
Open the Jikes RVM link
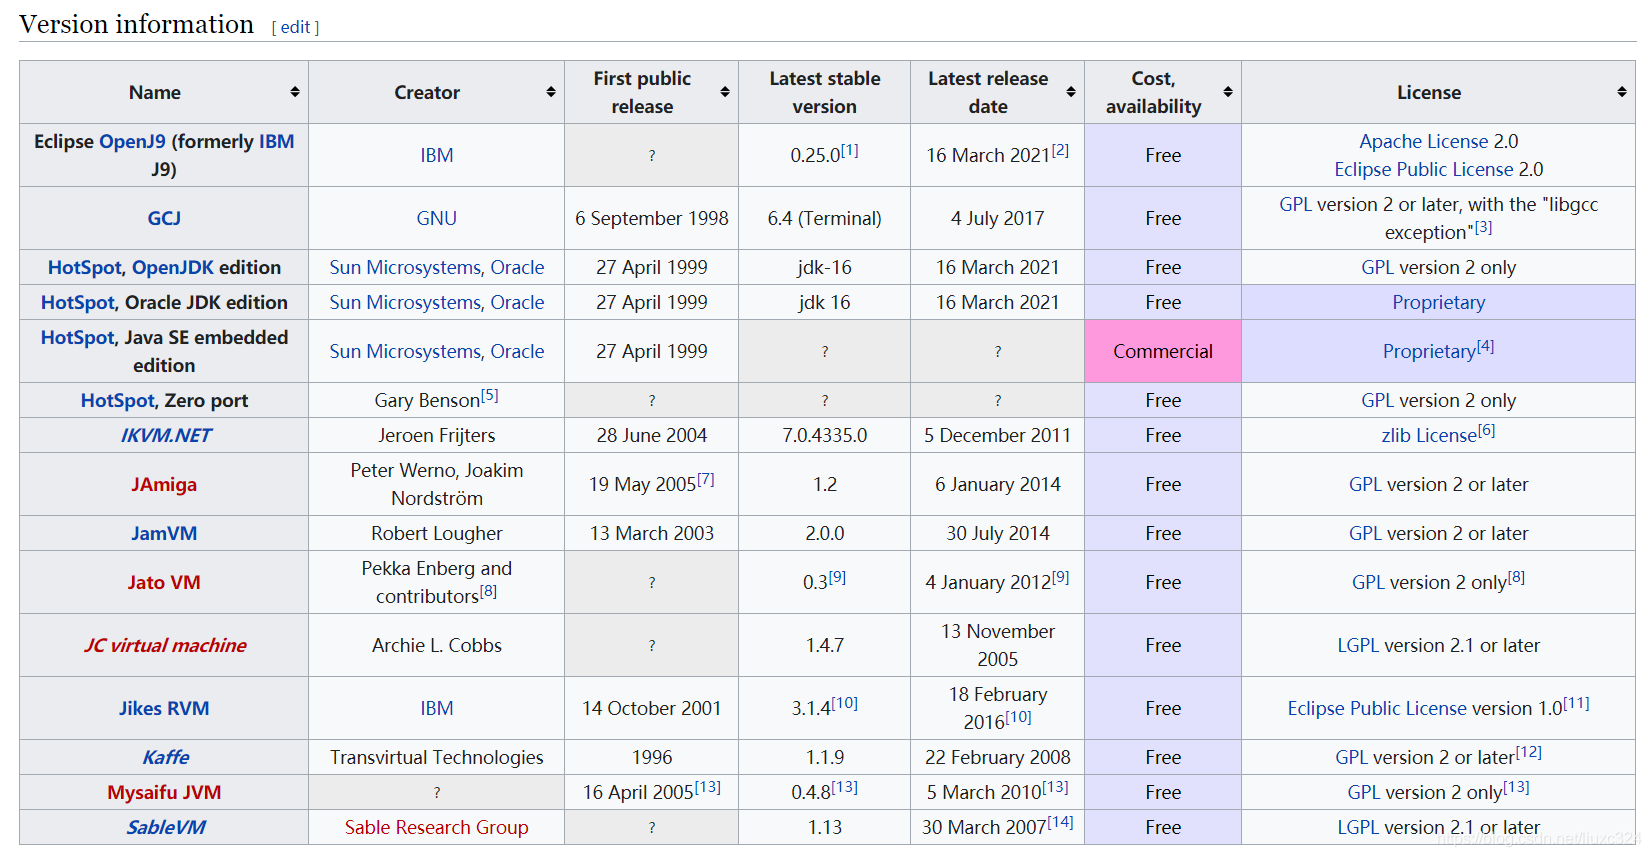(x=164, y=708)
